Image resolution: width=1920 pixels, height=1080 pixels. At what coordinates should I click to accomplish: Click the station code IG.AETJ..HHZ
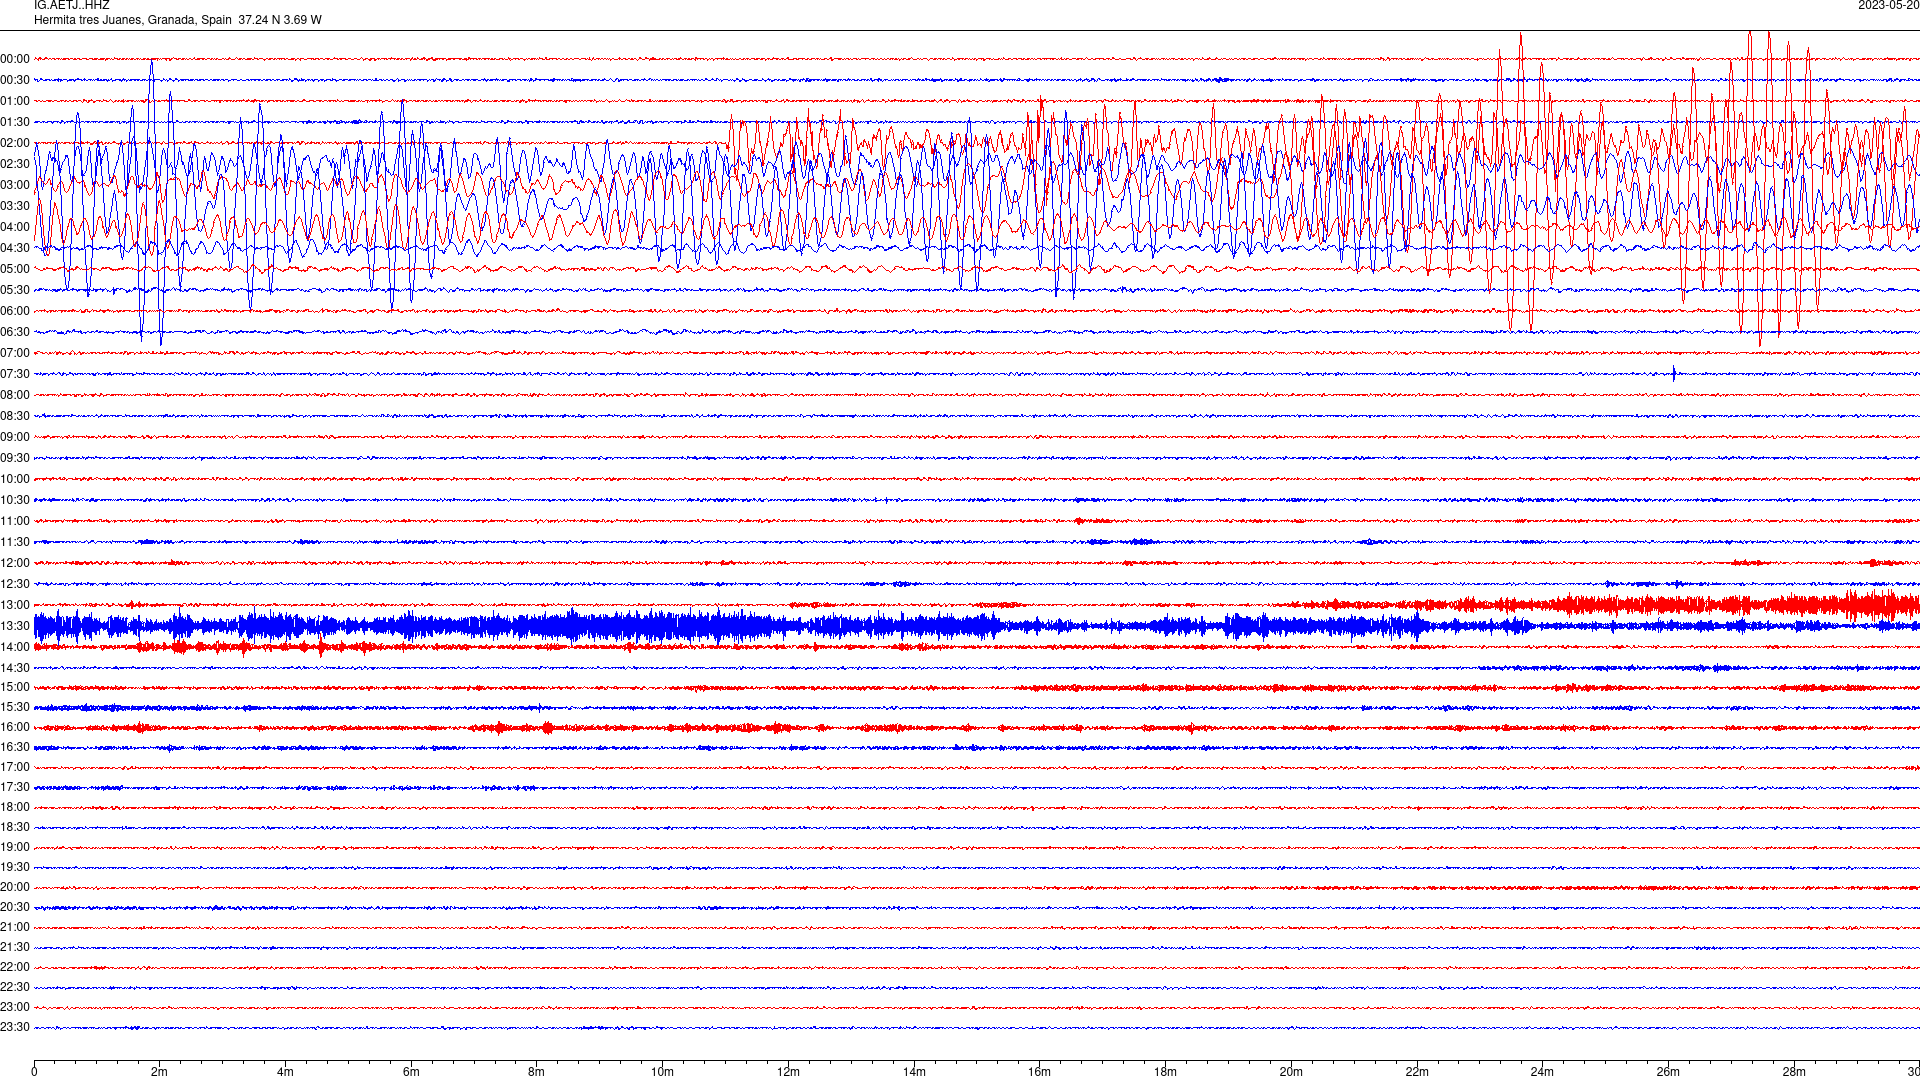(71, 5)
